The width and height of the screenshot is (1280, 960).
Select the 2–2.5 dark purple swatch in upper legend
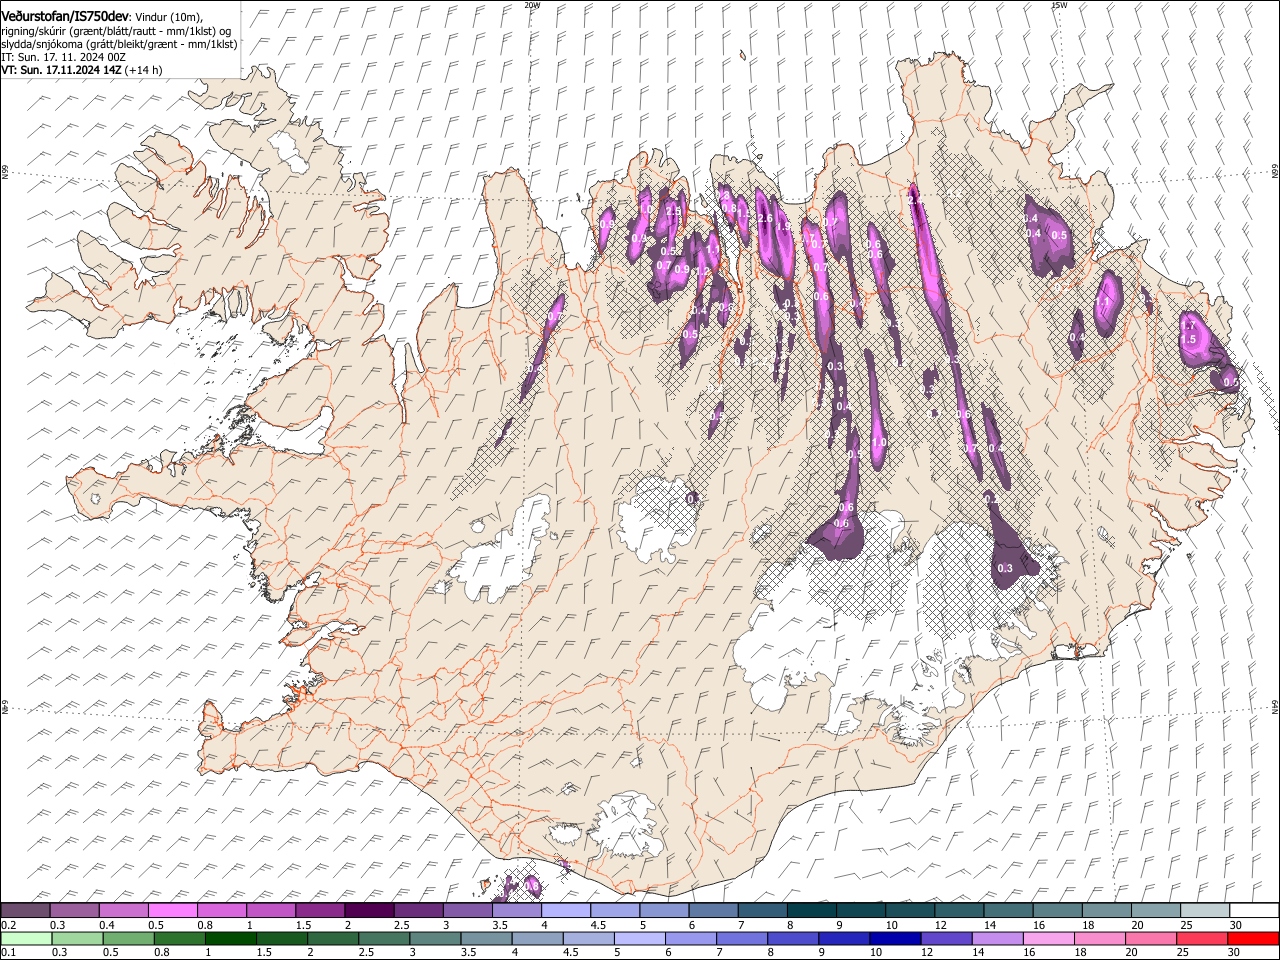pyautogui.click(x=369, y=910)
